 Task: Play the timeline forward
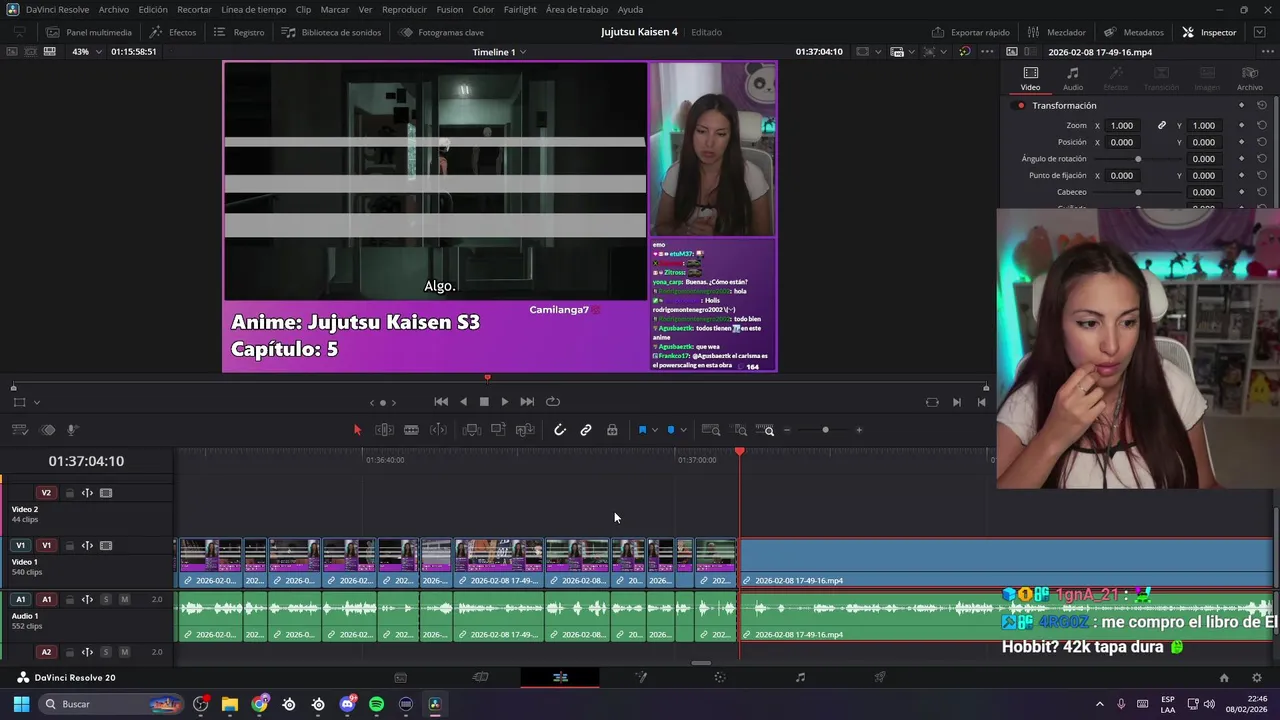(x=504, y=402)
